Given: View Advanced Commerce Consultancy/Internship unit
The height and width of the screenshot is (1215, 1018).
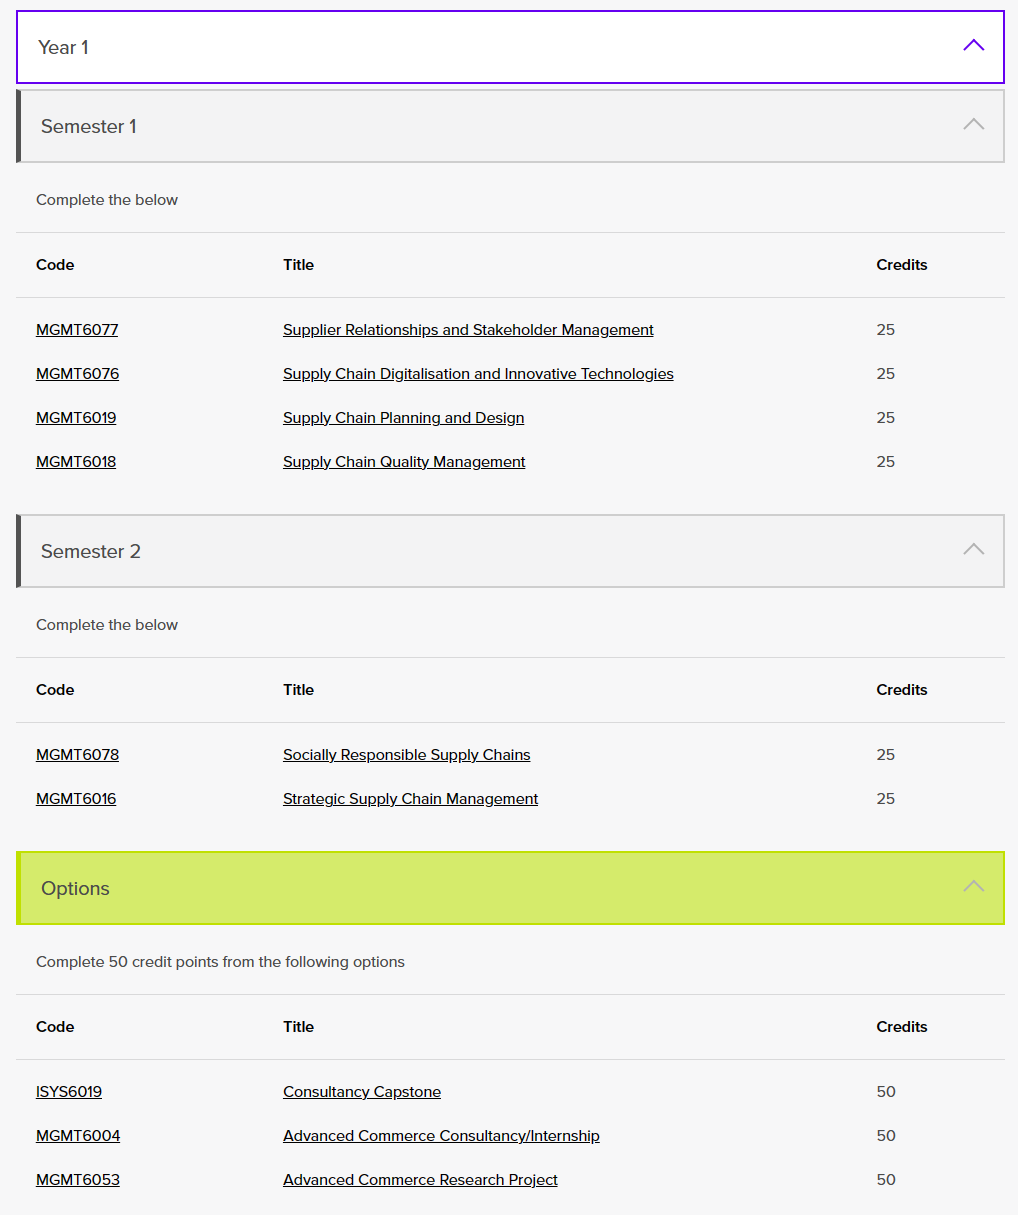Looking at the screenshot, I should 441,1136.
